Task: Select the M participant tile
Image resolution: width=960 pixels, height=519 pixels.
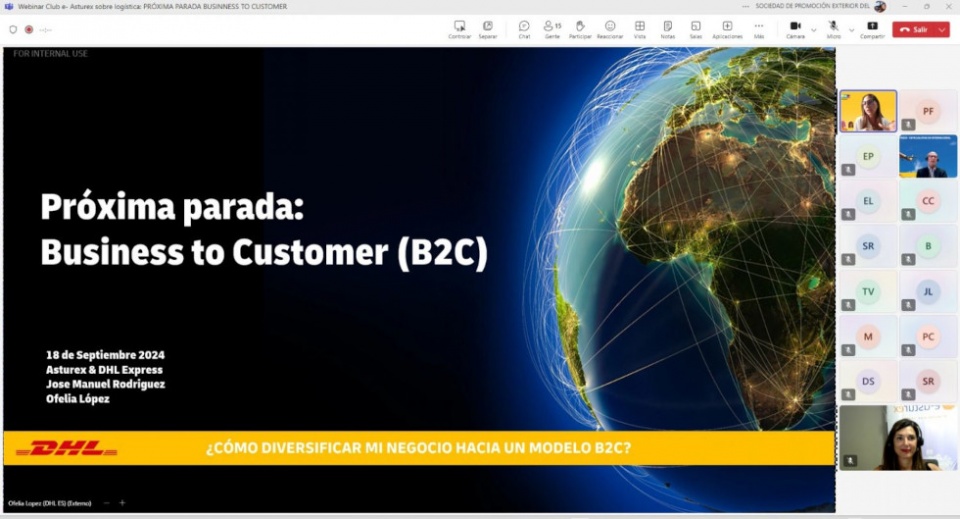Action: 868,336
